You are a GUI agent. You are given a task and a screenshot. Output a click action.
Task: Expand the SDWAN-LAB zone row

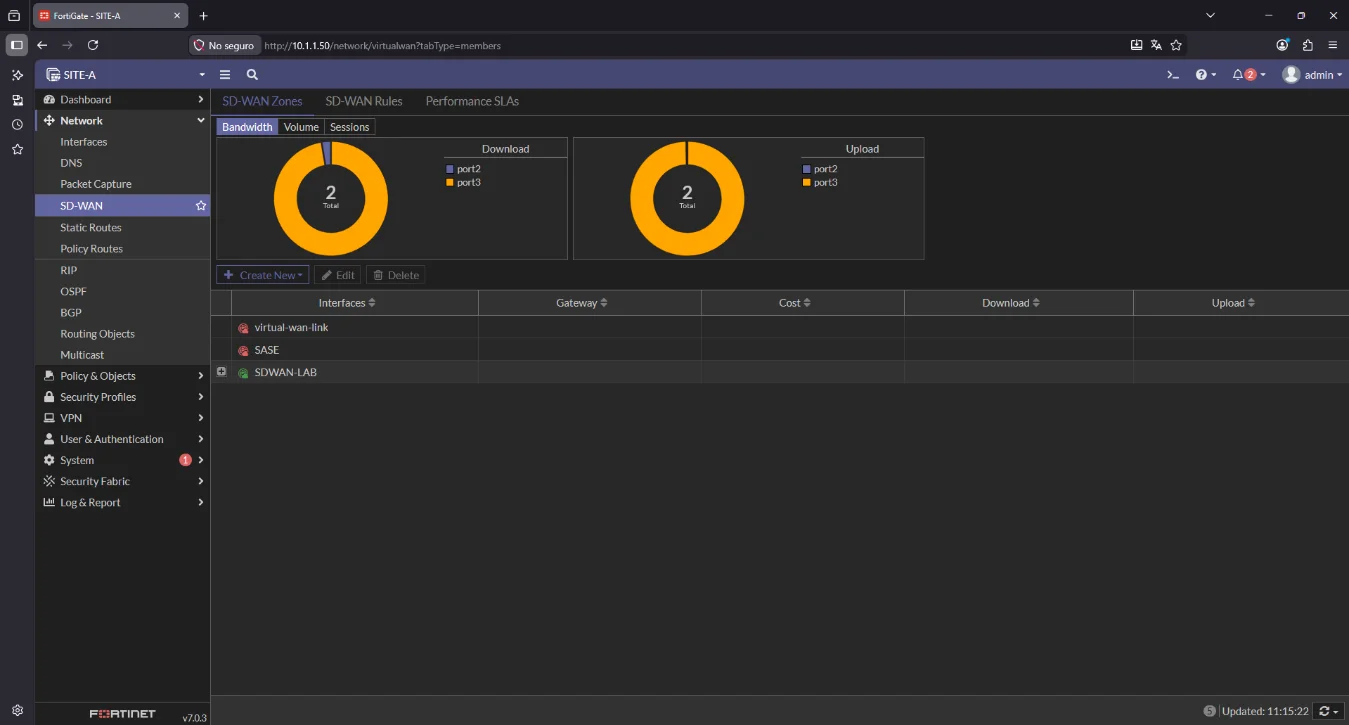point(222,372)
